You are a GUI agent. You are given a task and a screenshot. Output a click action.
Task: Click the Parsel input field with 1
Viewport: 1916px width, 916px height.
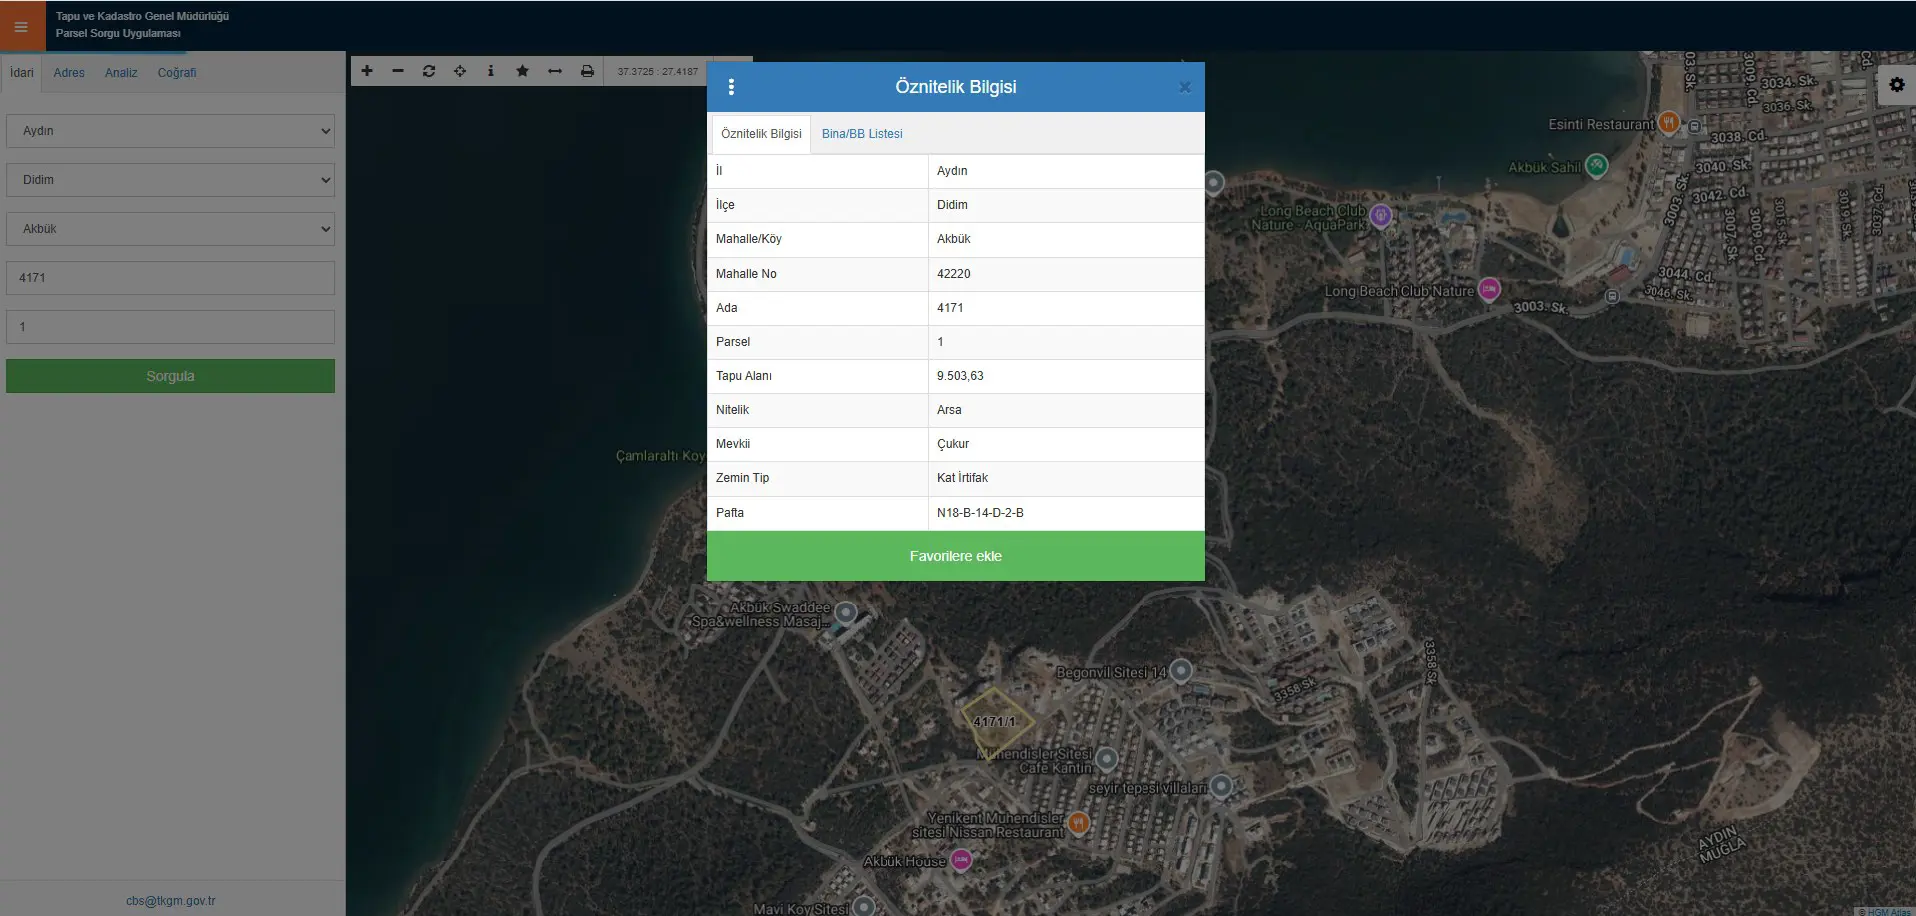point(170,327)
